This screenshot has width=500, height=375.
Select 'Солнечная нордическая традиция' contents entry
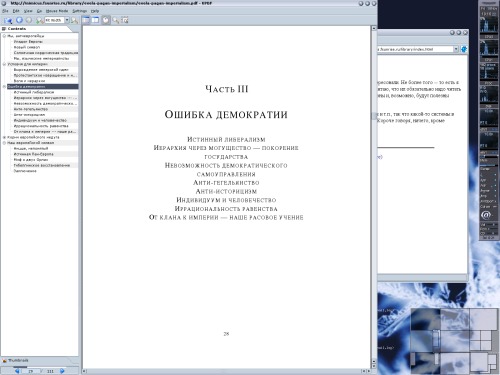(46, 53)
